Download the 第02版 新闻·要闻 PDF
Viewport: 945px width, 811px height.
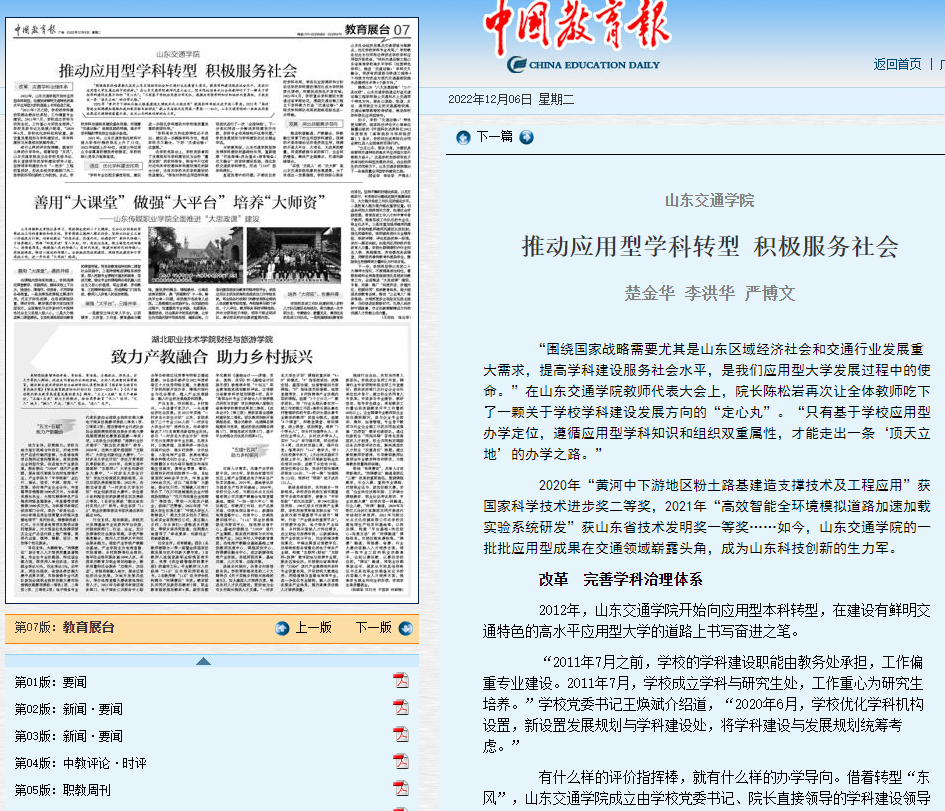pos(401,708)
